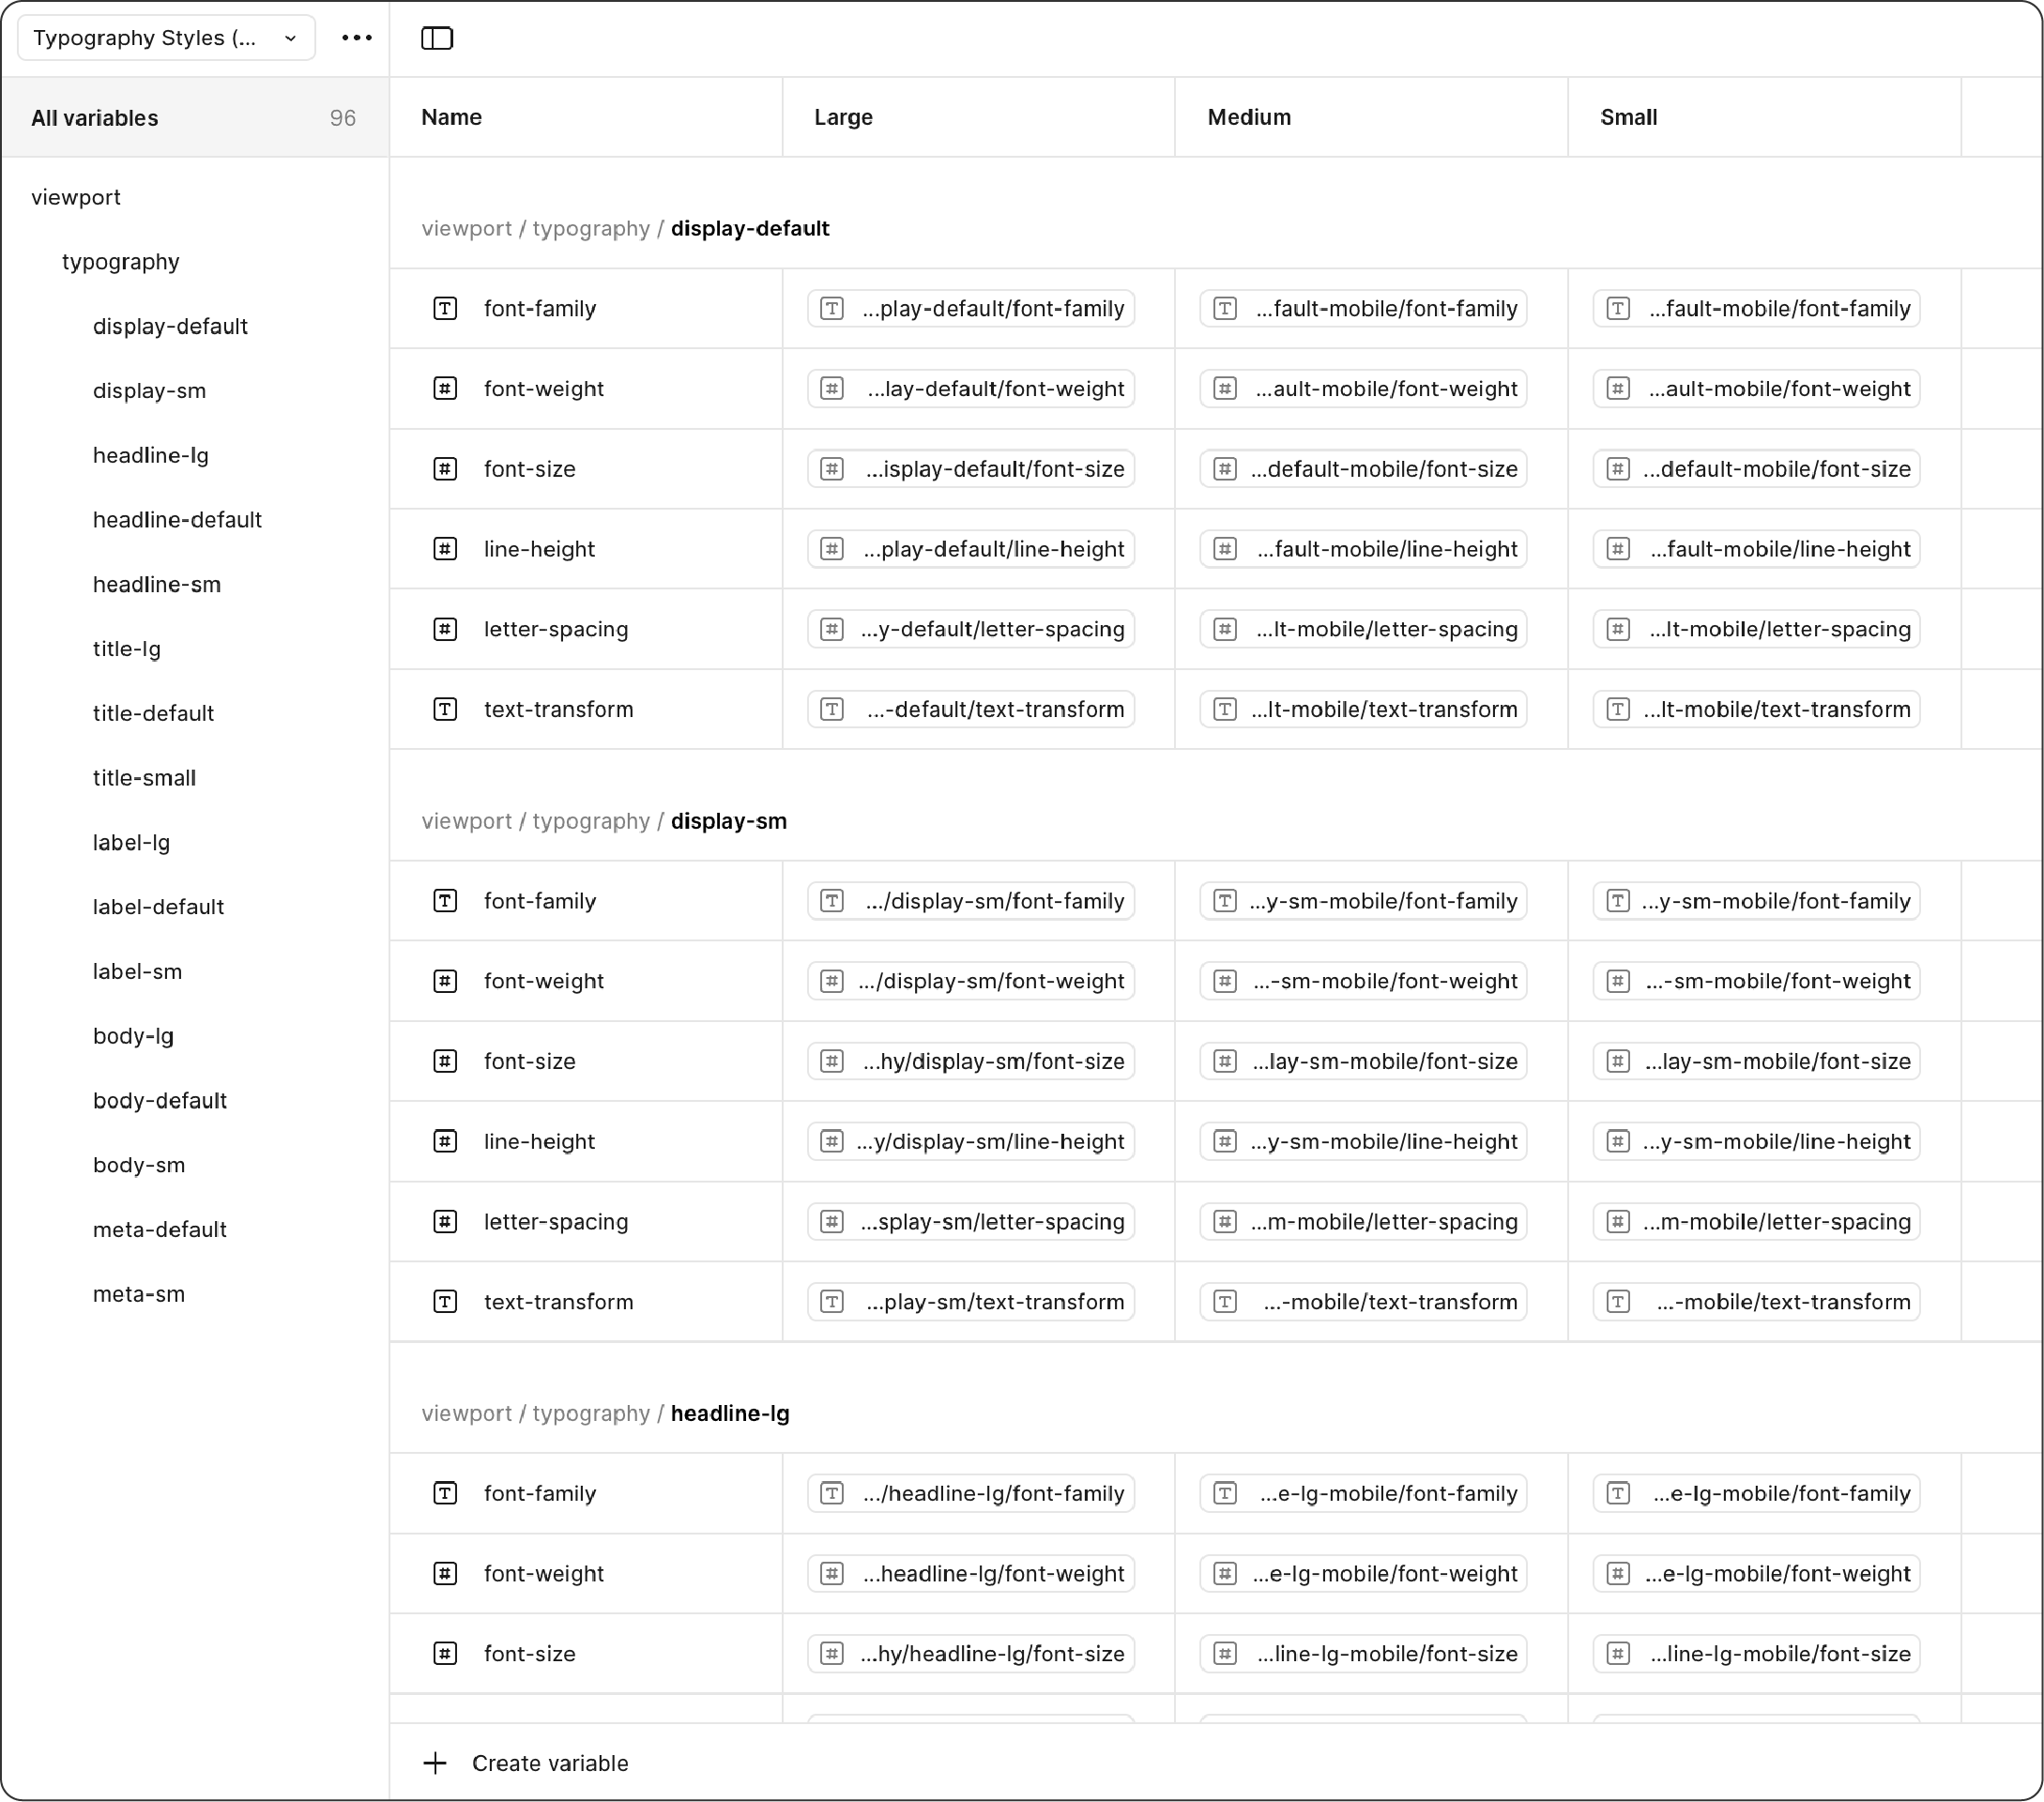Click the plus icon next to Create variable

(435, 1763)
